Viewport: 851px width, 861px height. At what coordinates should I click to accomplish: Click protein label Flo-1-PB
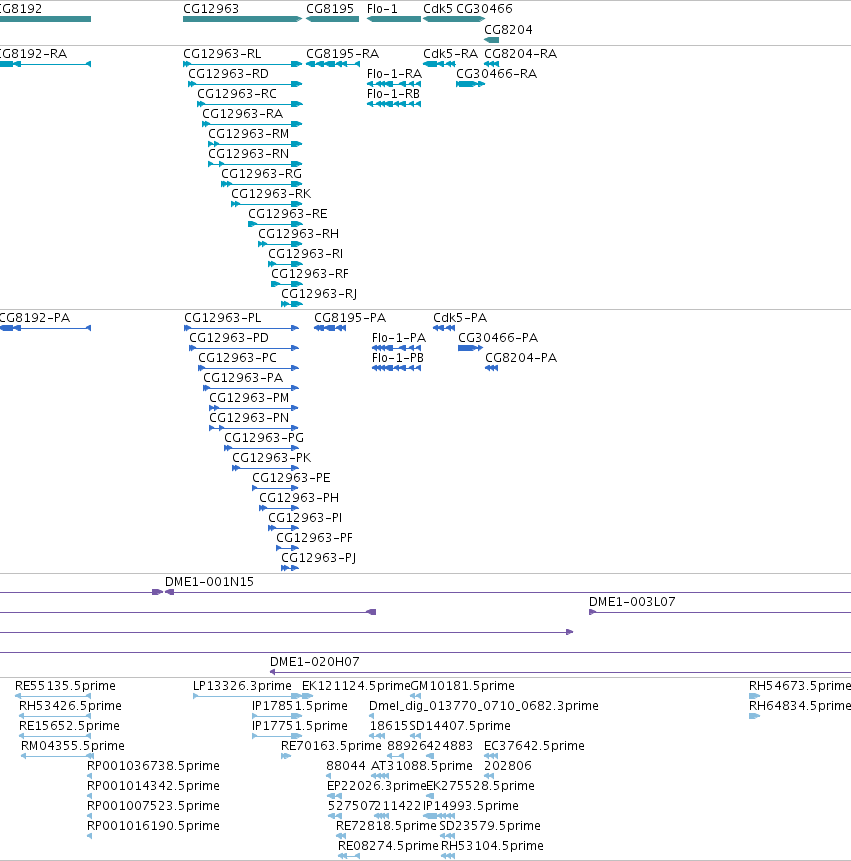398,358
